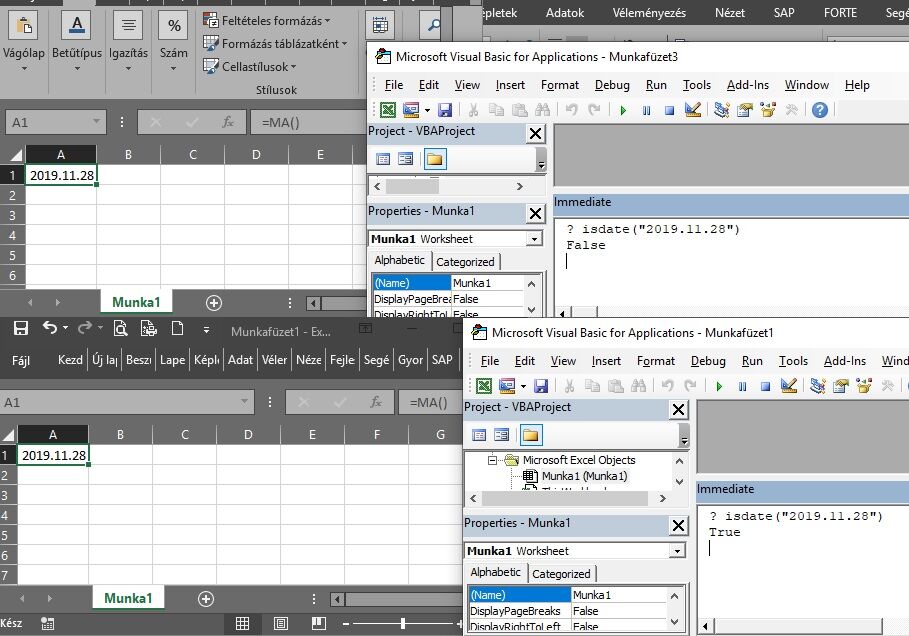Screen dimensions: 909x636
Task: Close Project pane in Munkafüzet1 VBA
Action: click(x=678, y=410)
